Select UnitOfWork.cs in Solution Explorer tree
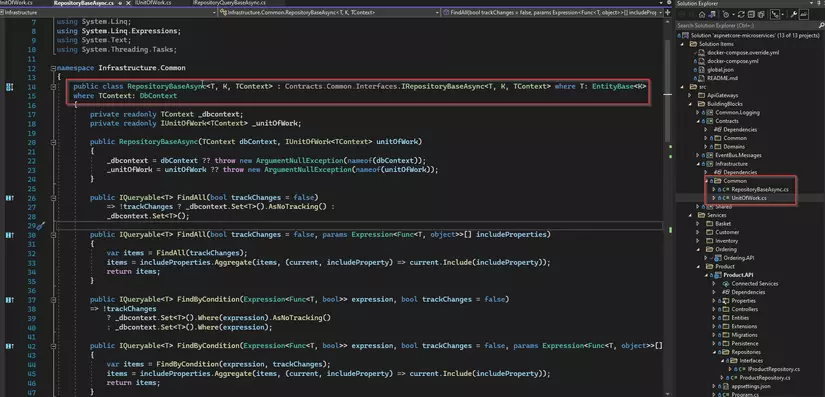Screen dimensions: 825x397 point(749,198)
